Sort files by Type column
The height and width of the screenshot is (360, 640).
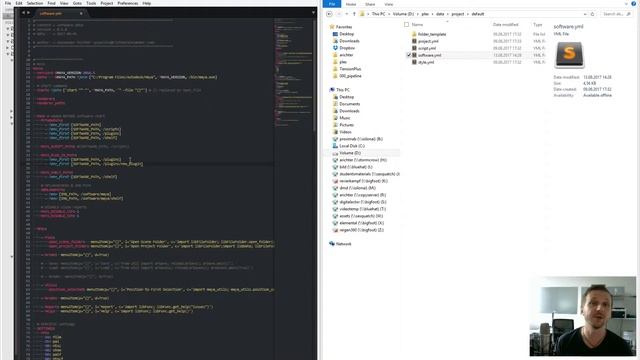pos(538,24)
